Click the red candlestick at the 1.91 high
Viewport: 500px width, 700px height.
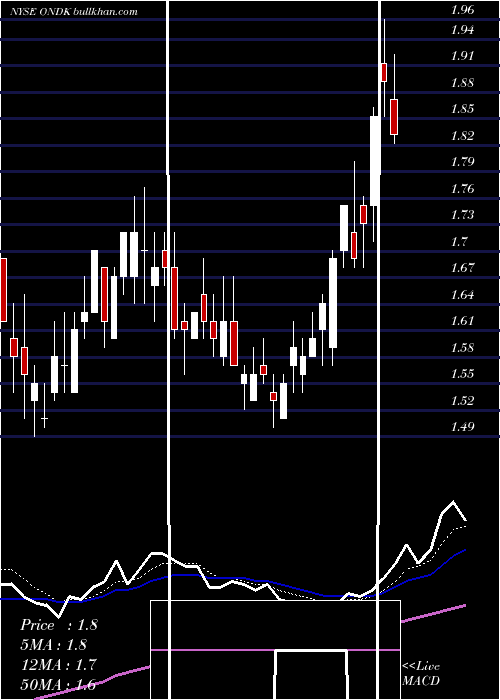(384, 72)
